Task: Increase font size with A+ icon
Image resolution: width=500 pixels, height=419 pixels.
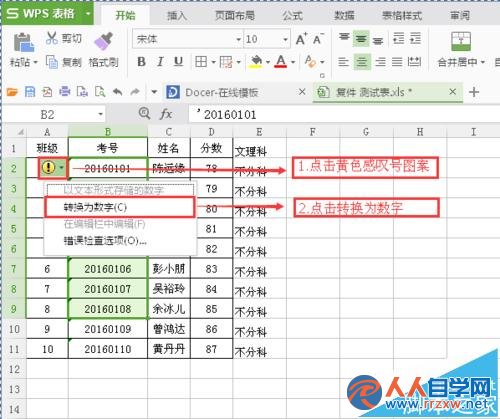Action: coord(302,39)
